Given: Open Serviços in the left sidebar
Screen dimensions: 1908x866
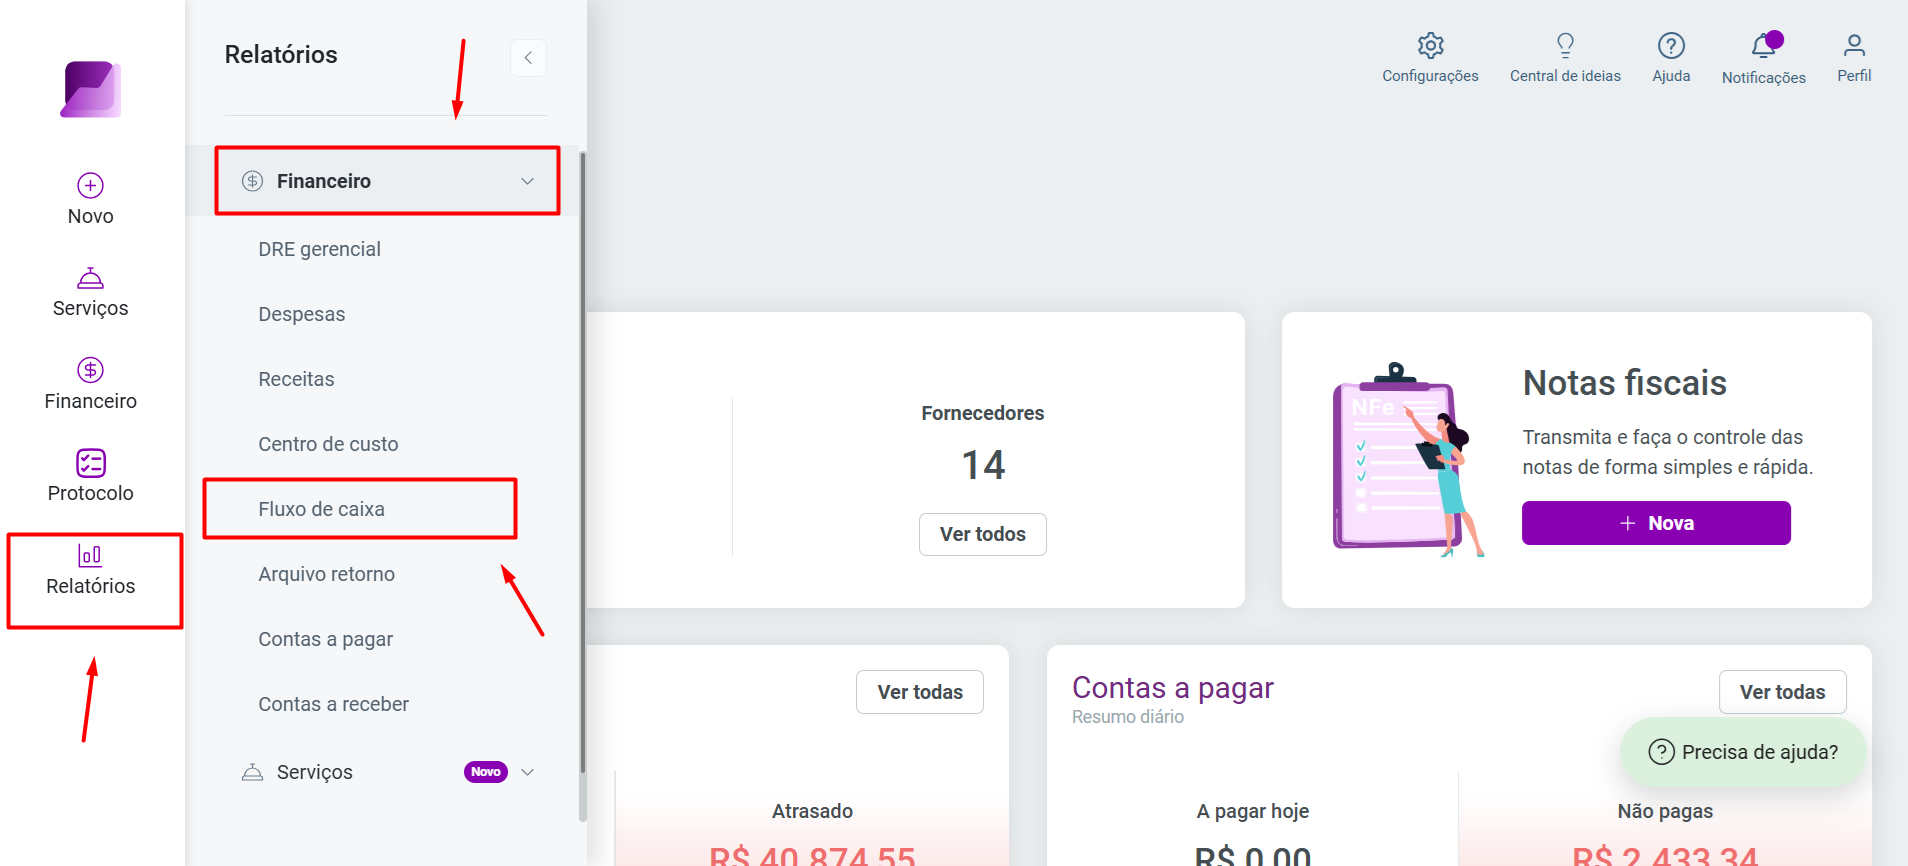Looking at the screenshot, I should 91,292.
